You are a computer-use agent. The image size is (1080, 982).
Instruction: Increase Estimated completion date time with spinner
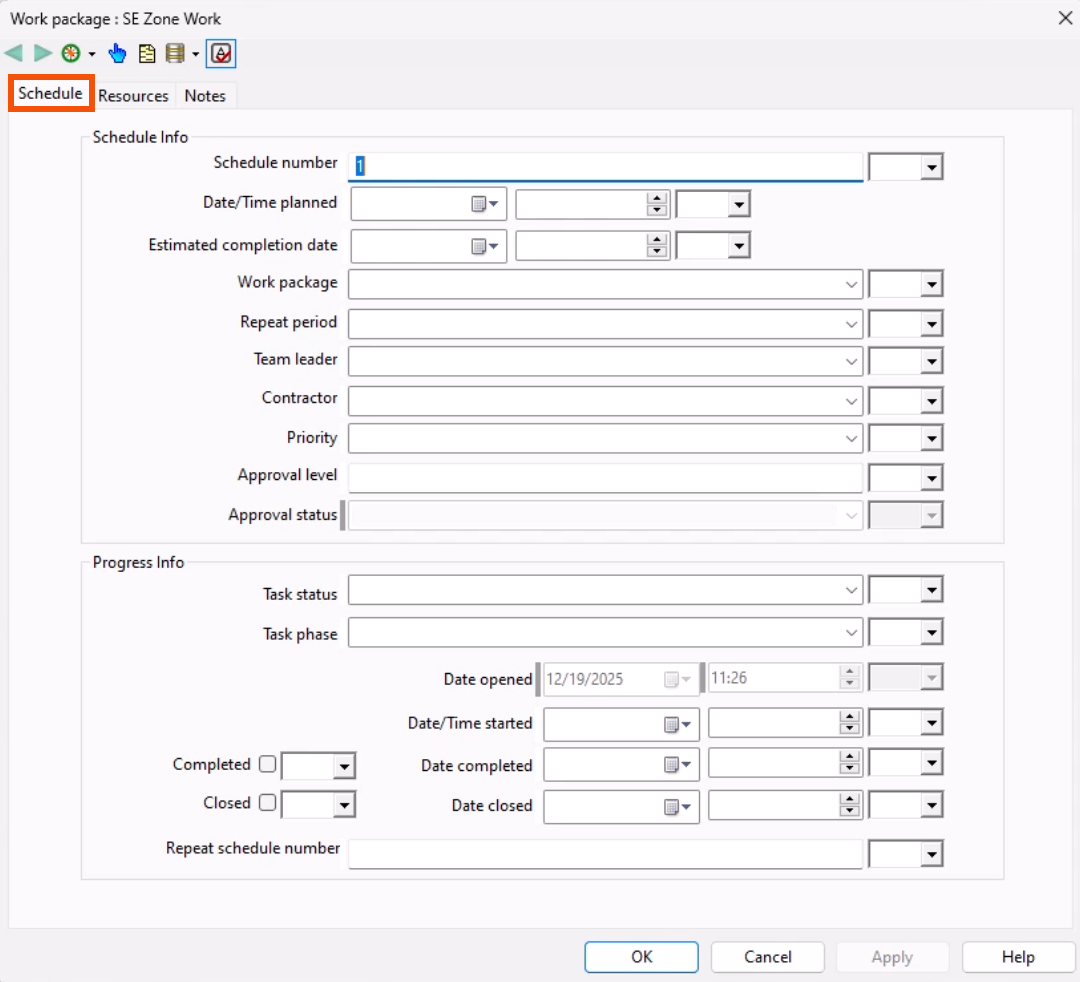pos(657,239)
